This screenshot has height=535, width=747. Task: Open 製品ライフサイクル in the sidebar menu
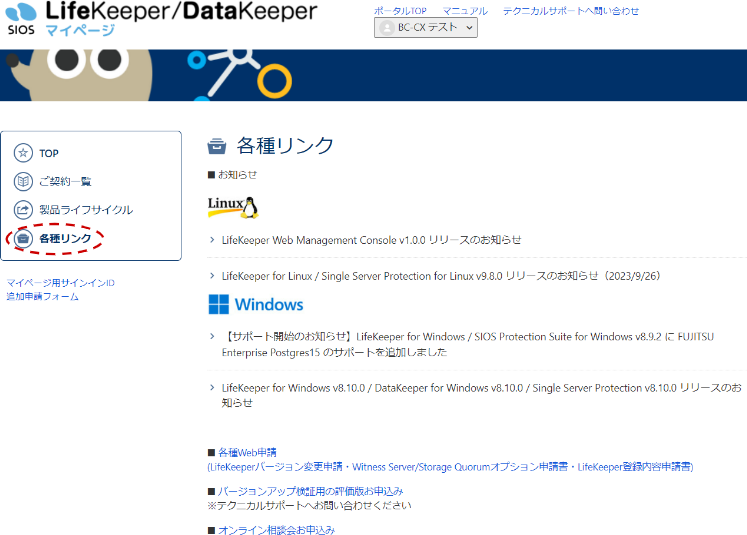pyautogui.click(x=86, y=210)
